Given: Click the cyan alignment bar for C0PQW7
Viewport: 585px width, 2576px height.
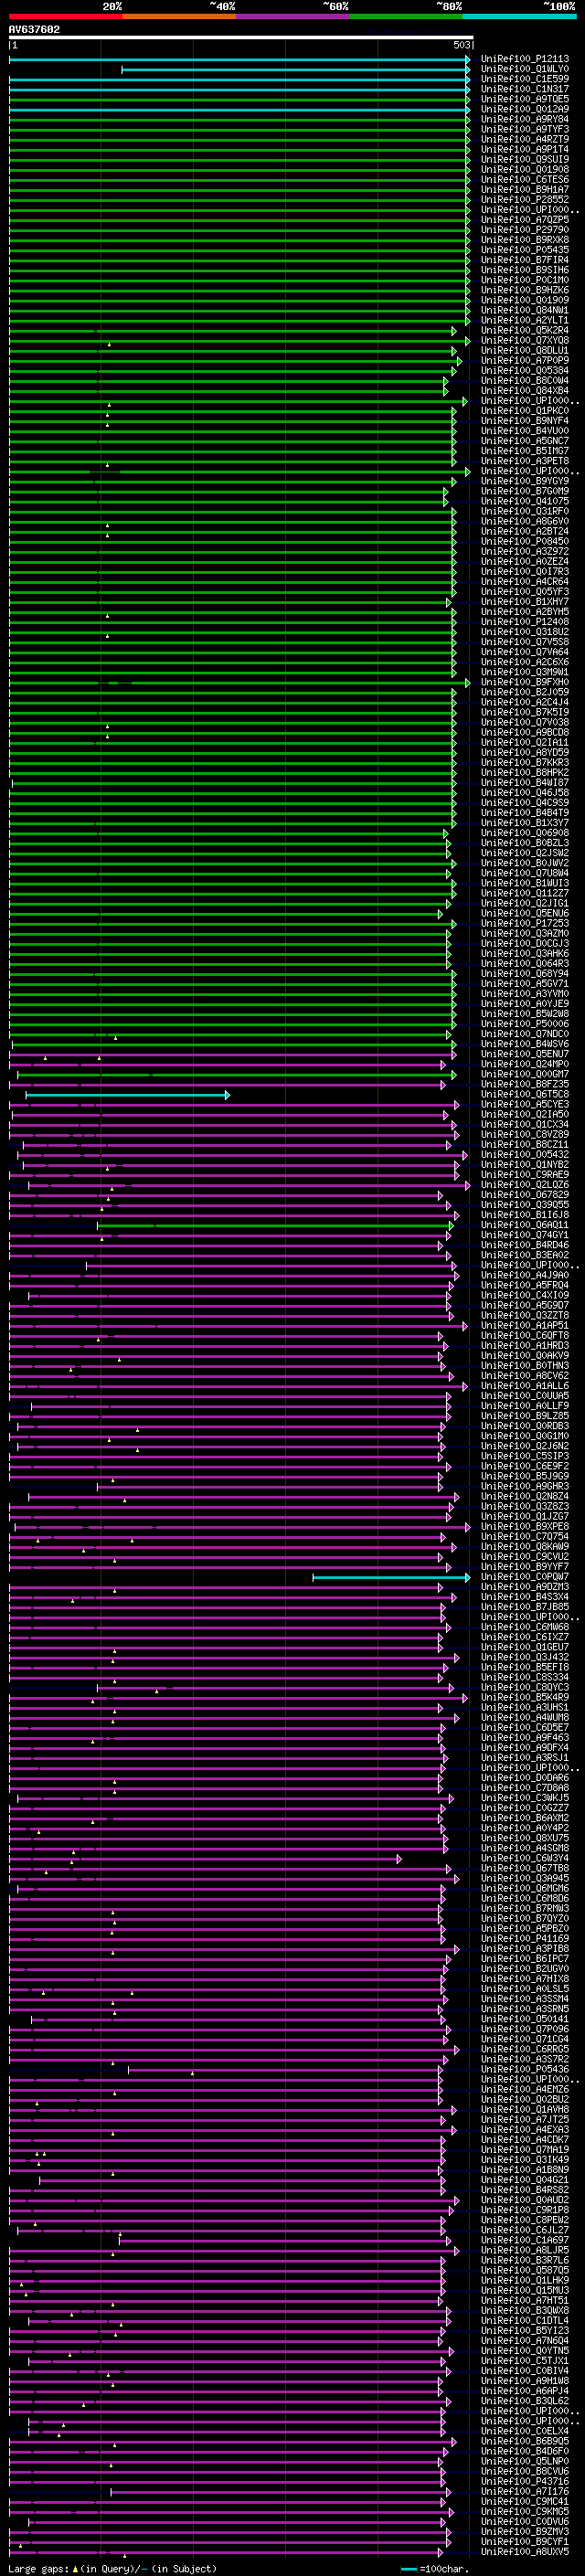Looking at the screenshot, I should coord(391,1578).
